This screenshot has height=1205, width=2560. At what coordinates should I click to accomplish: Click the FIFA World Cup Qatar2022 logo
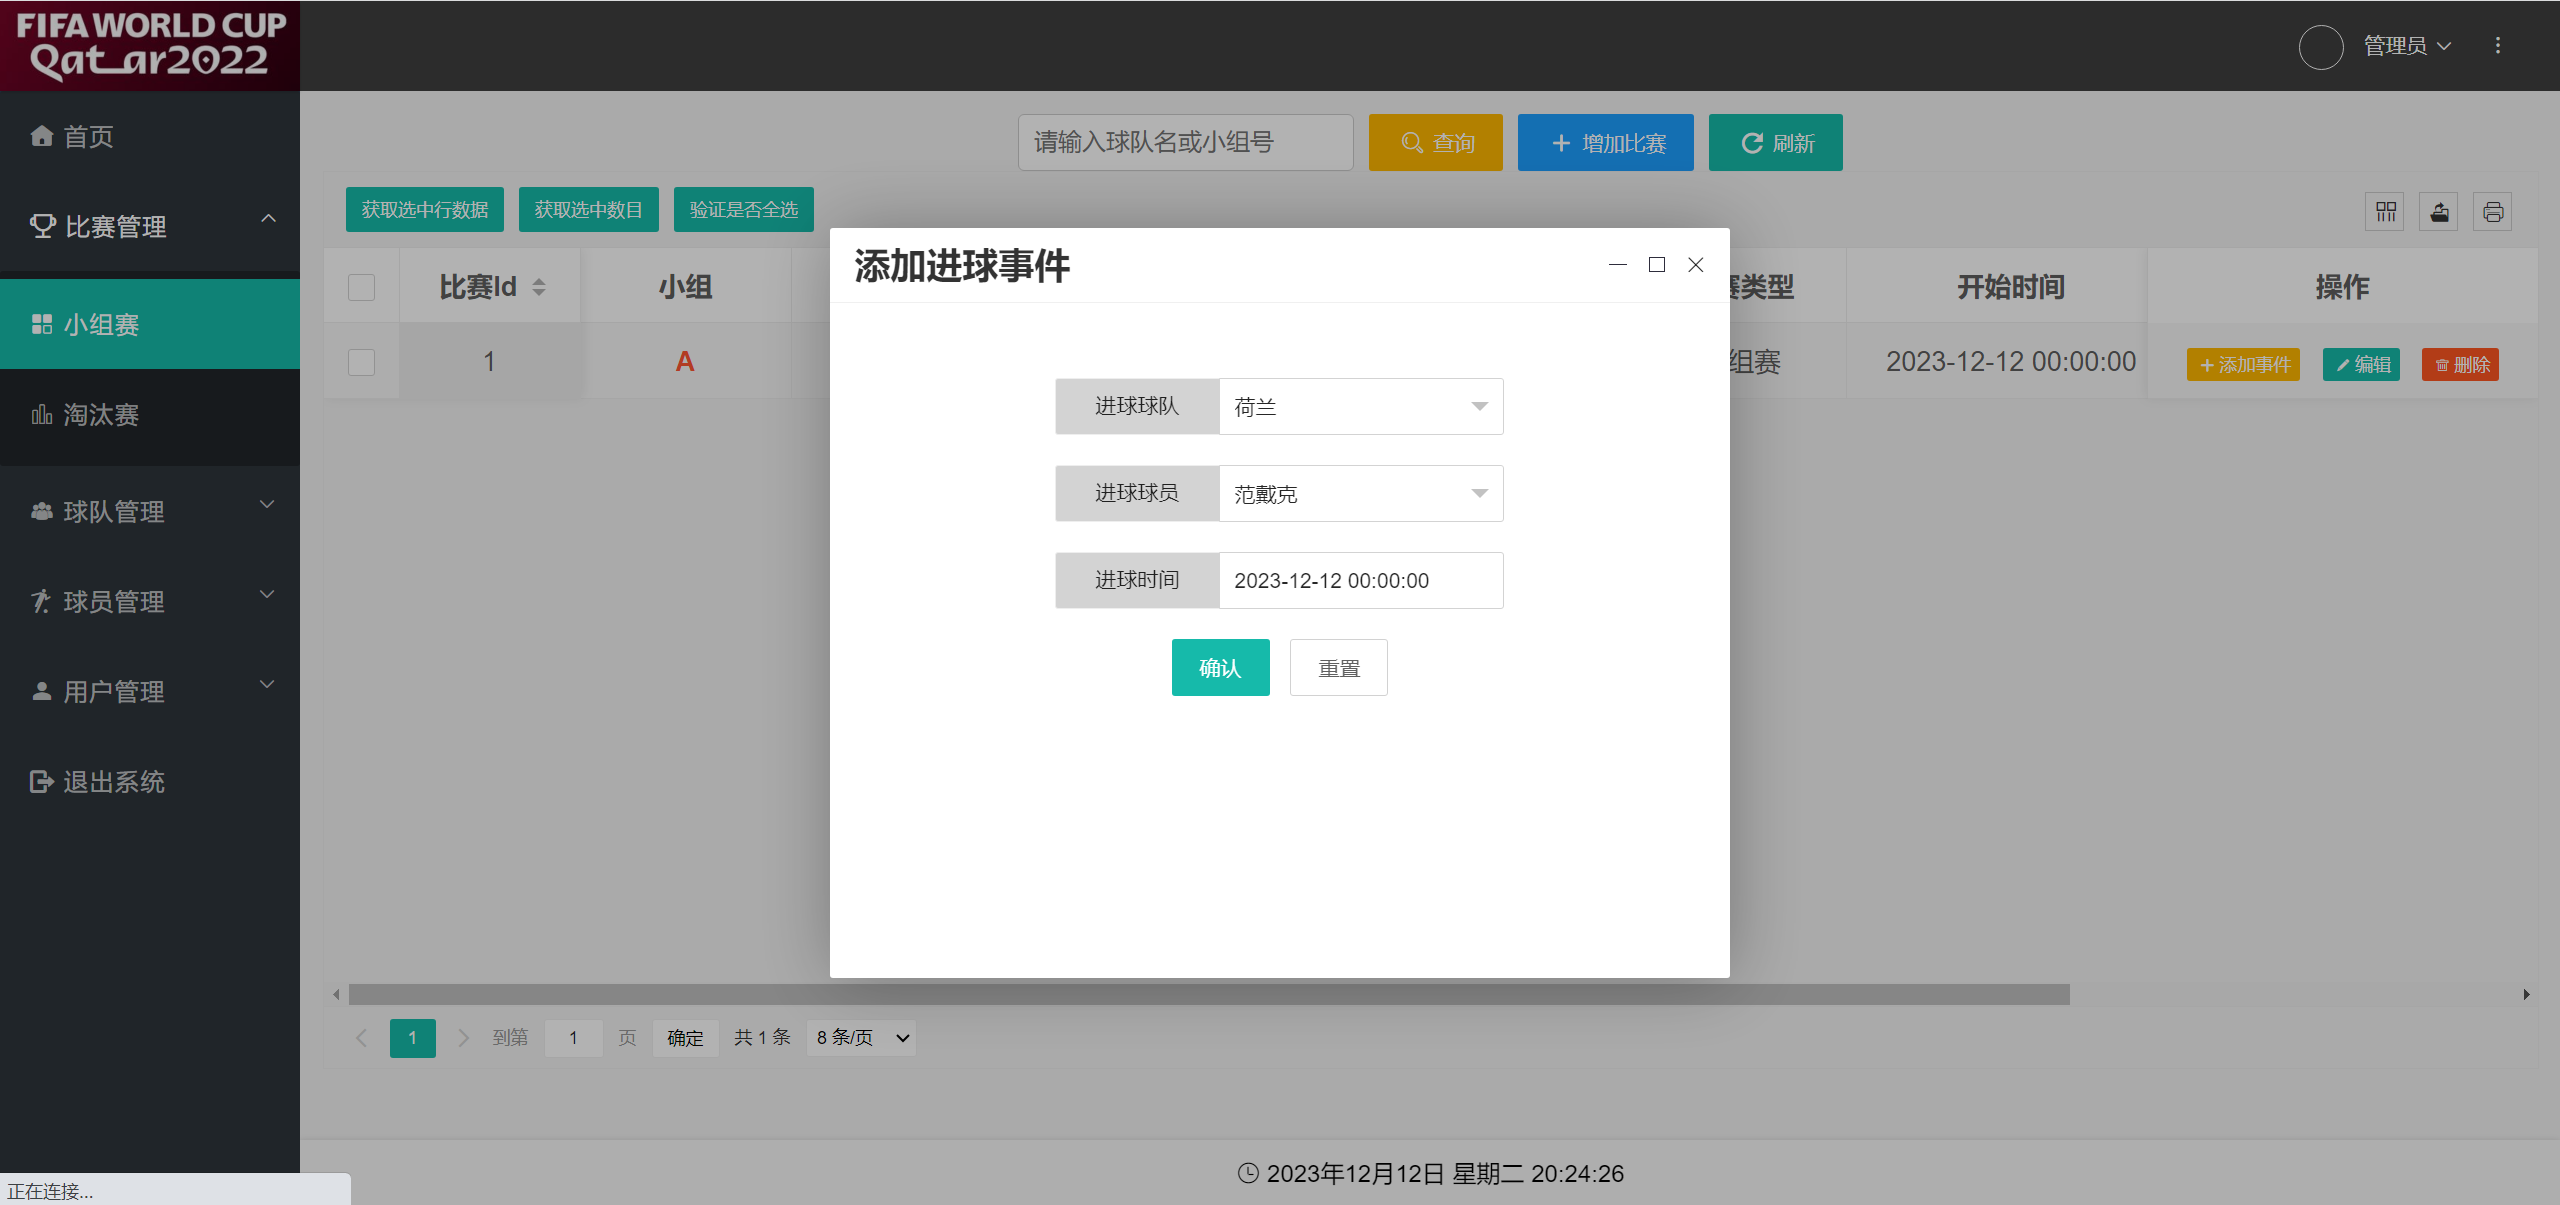click(x=150, y=45)
